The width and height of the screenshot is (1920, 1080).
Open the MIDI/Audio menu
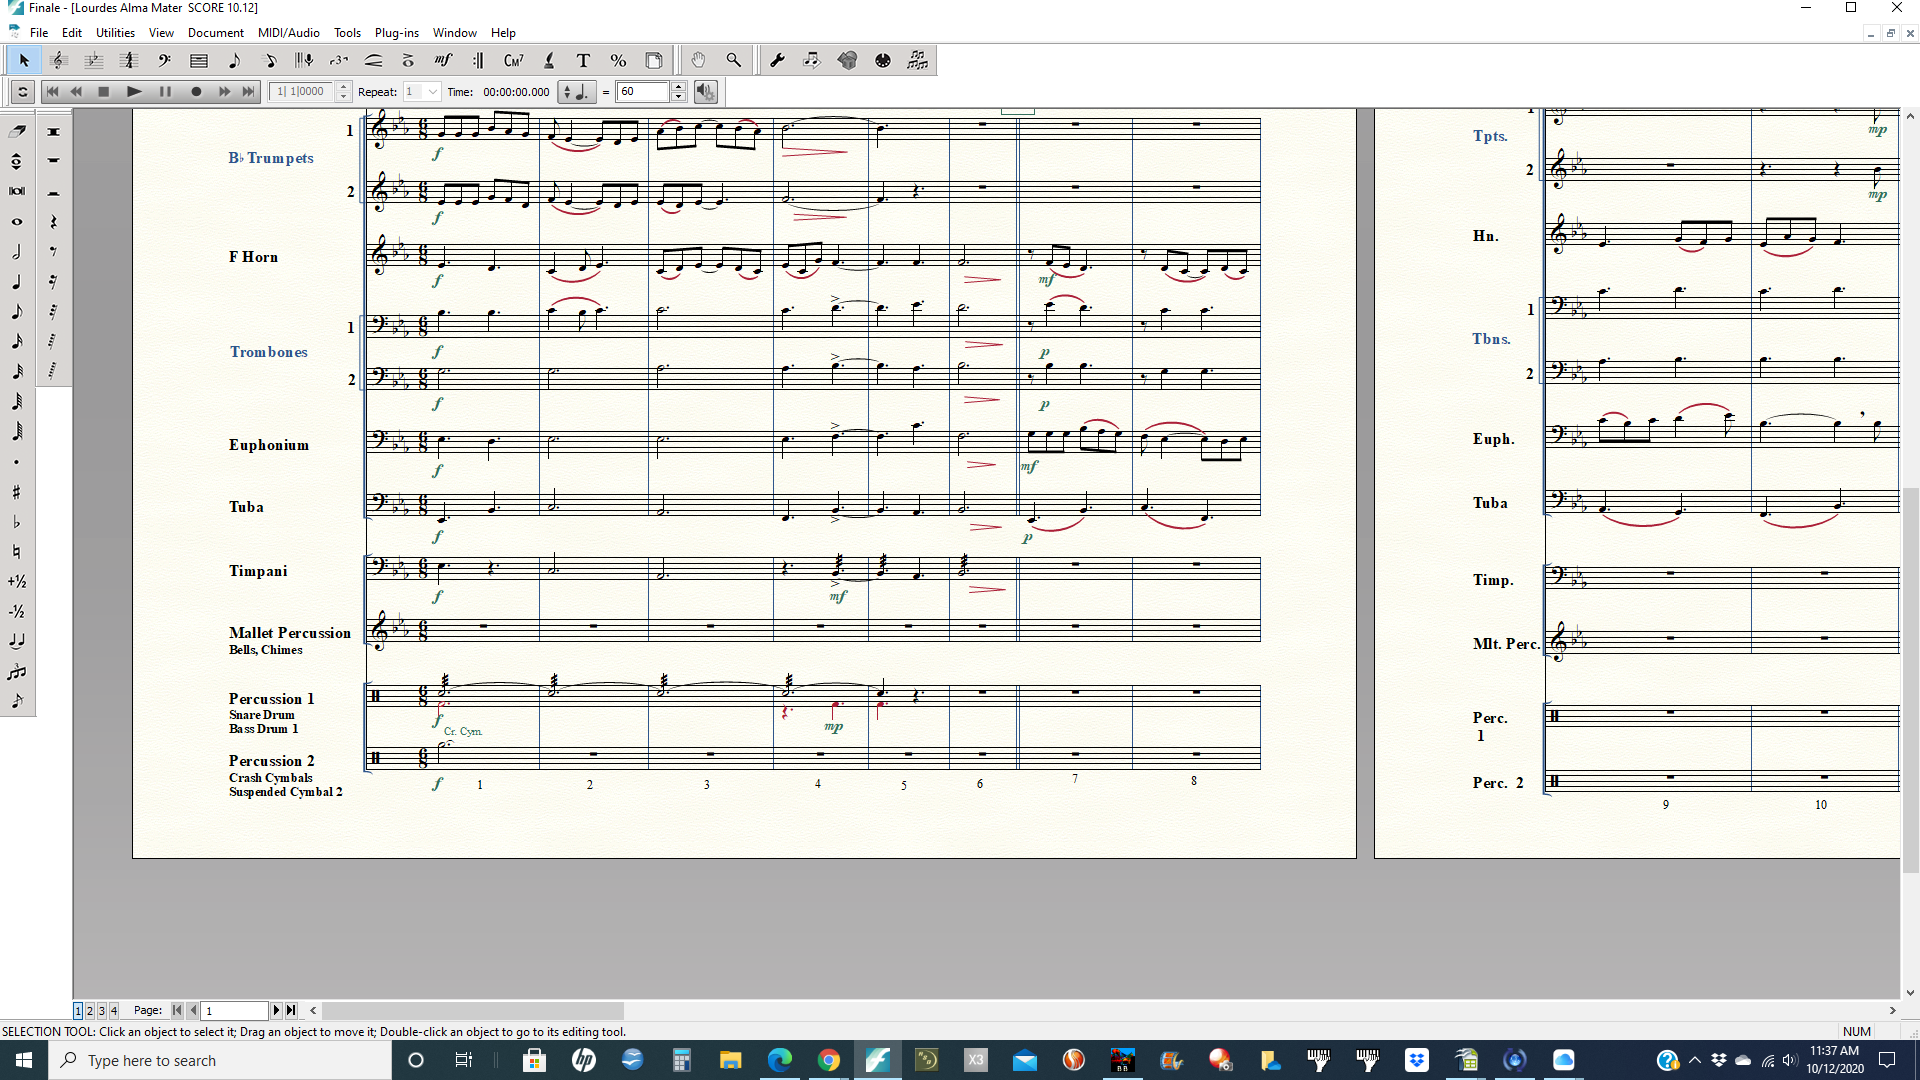pos(288,33)
